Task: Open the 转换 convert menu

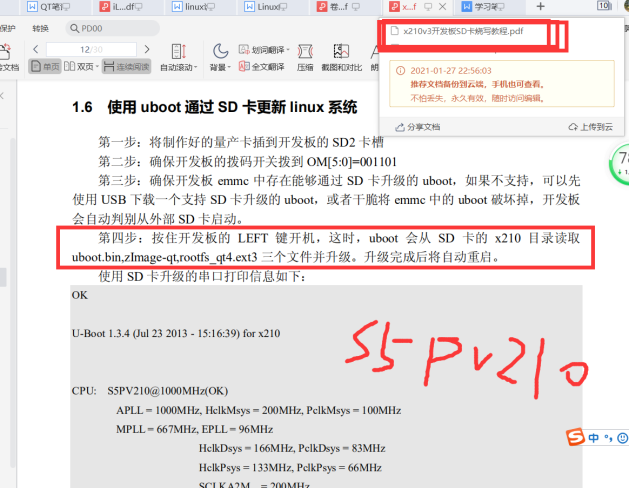Action: [40, 28]
